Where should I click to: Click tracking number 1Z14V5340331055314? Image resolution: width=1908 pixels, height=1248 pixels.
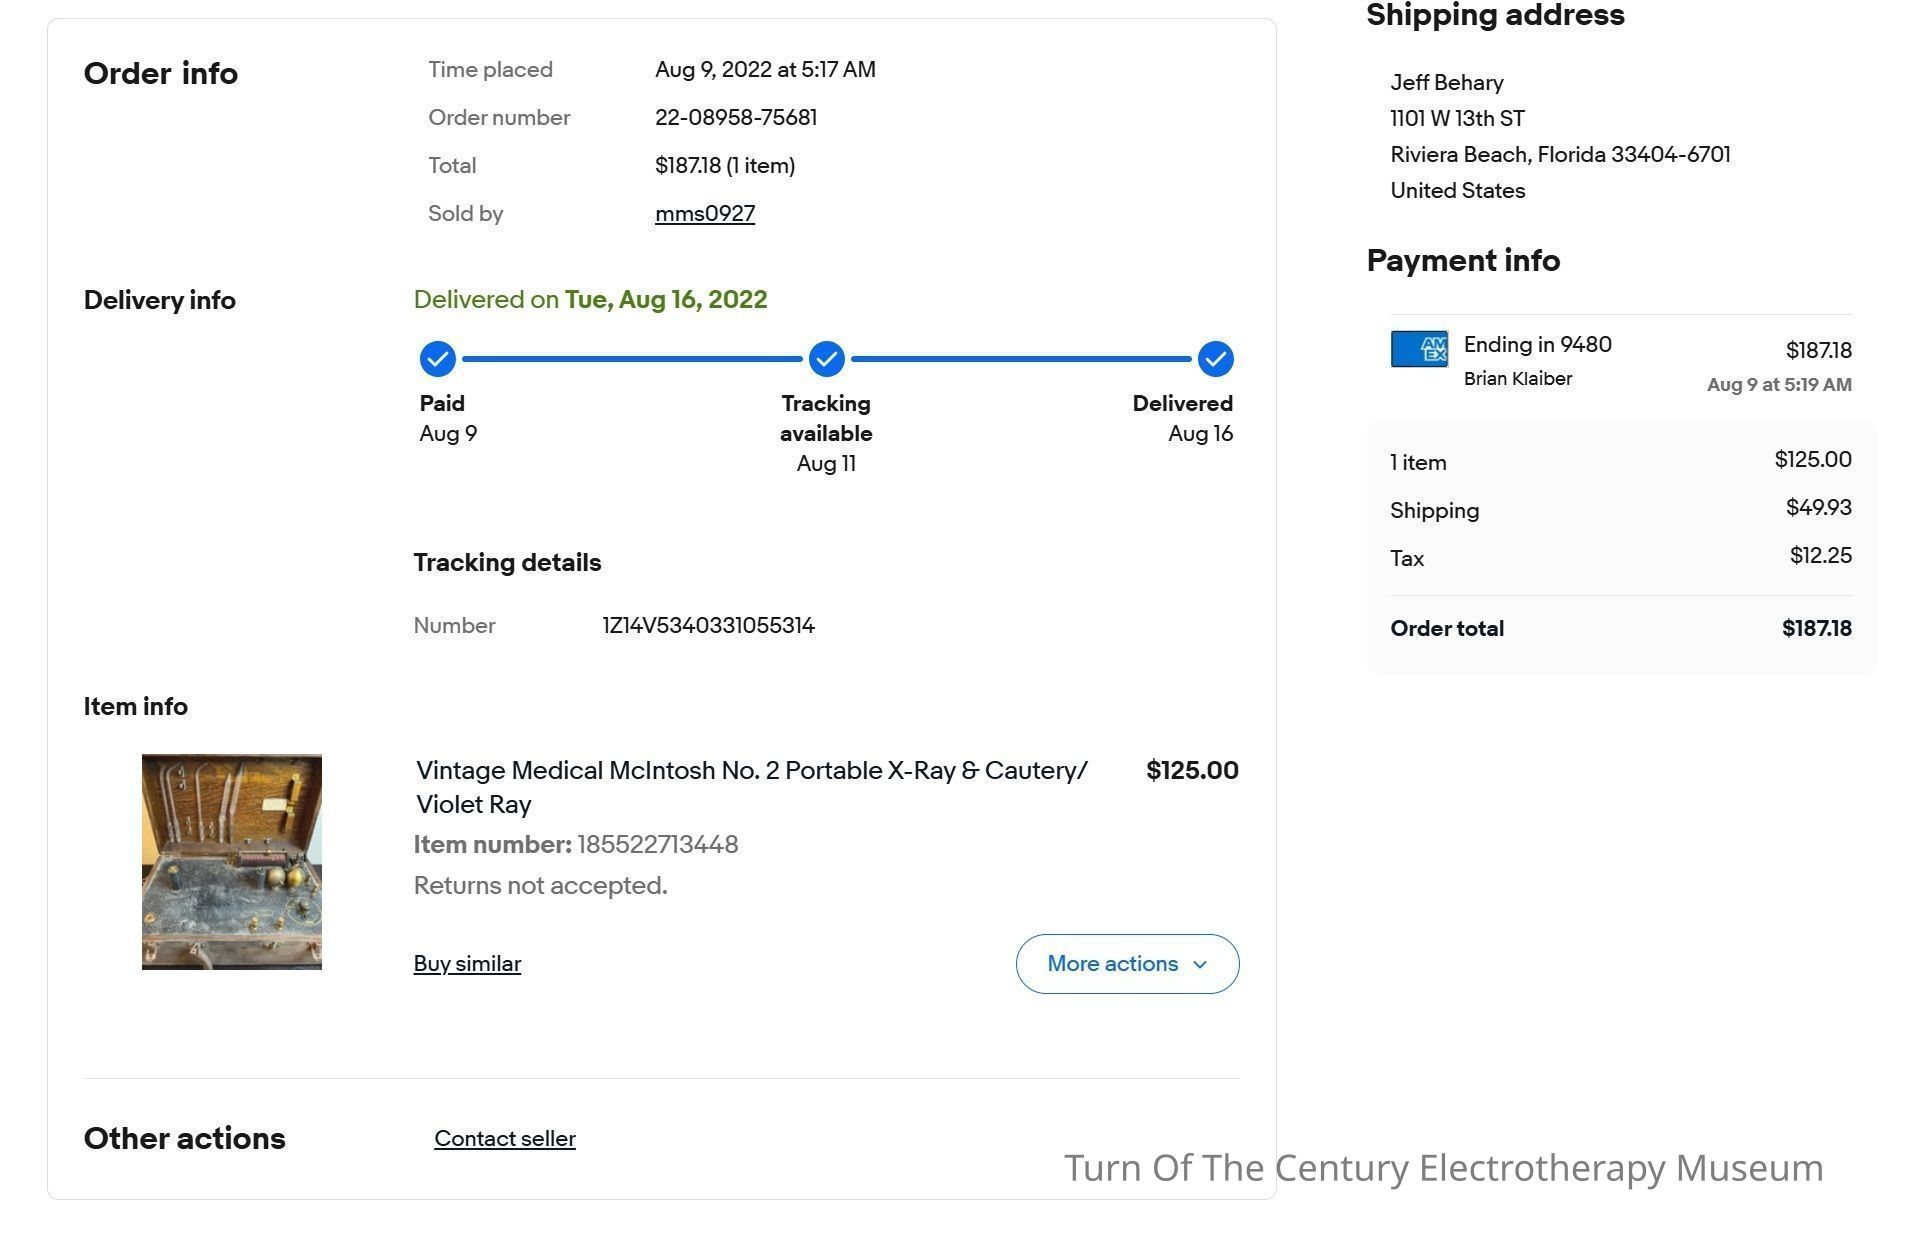(708, 626)
